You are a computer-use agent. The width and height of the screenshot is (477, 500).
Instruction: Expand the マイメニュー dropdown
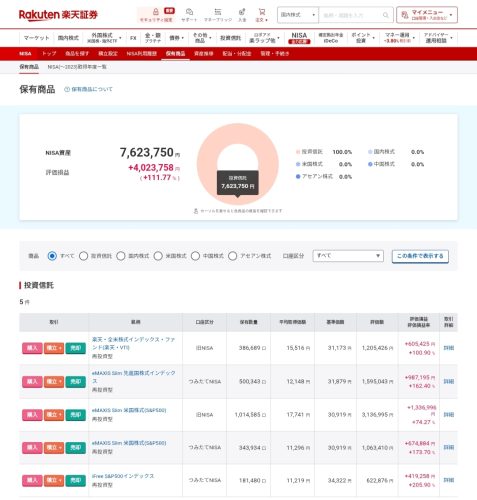[x=427, y=15]
